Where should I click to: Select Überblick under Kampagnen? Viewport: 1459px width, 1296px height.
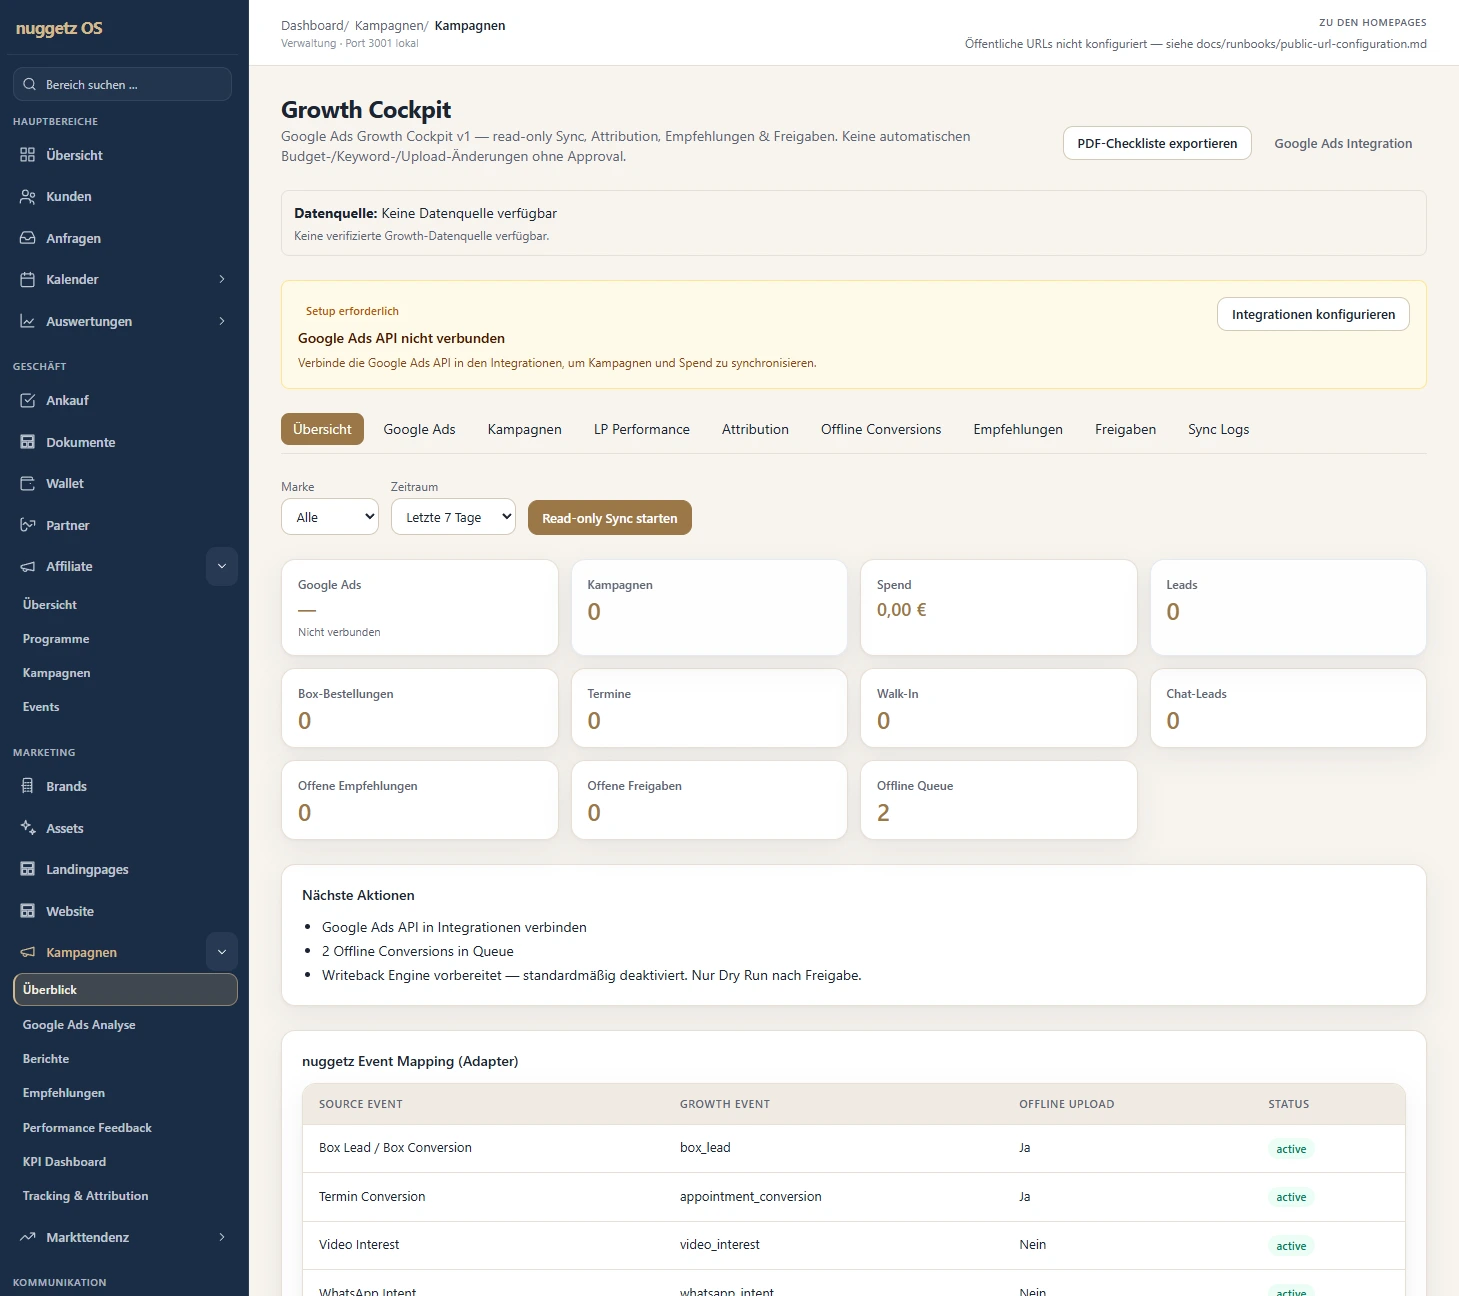[125, 990]
